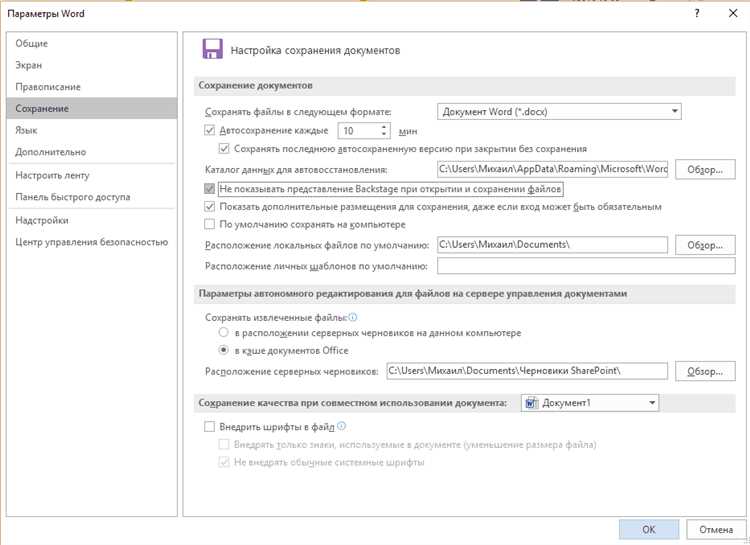
Task: Toggle Не показывать представление Backstage checkbox
Action: tap(210, 189)
